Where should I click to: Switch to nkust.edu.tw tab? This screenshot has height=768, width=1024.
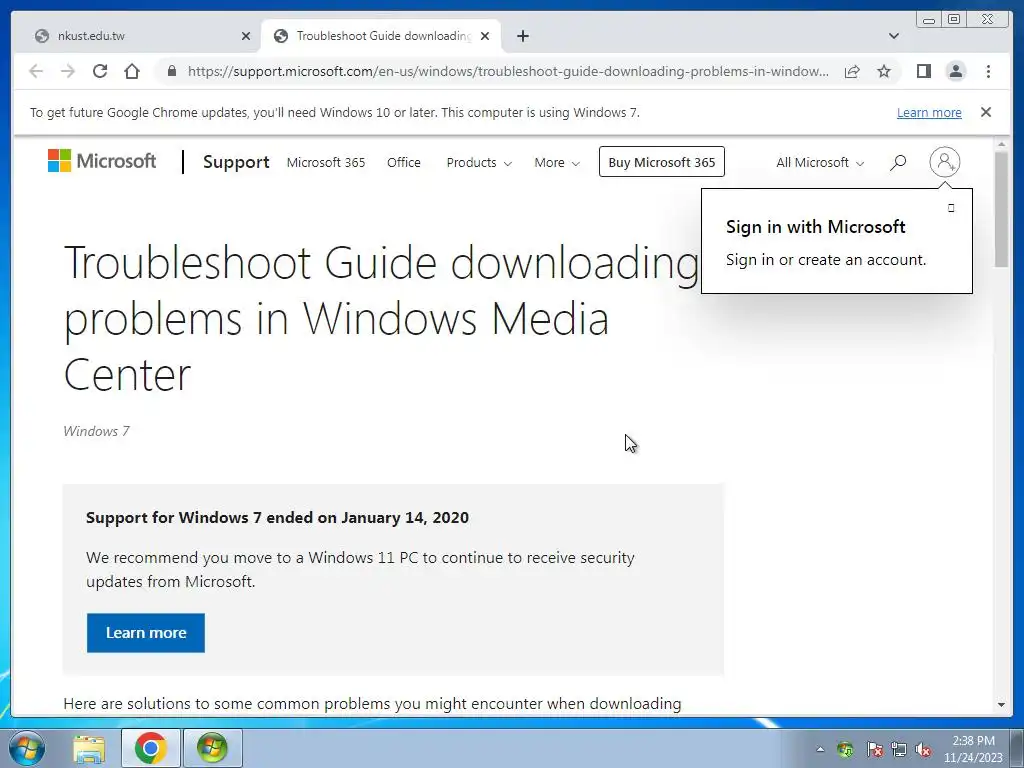tap(137, 36)
